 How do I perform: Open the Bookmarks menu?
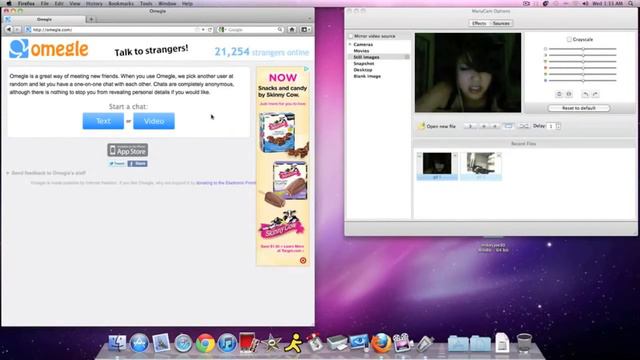121,3
